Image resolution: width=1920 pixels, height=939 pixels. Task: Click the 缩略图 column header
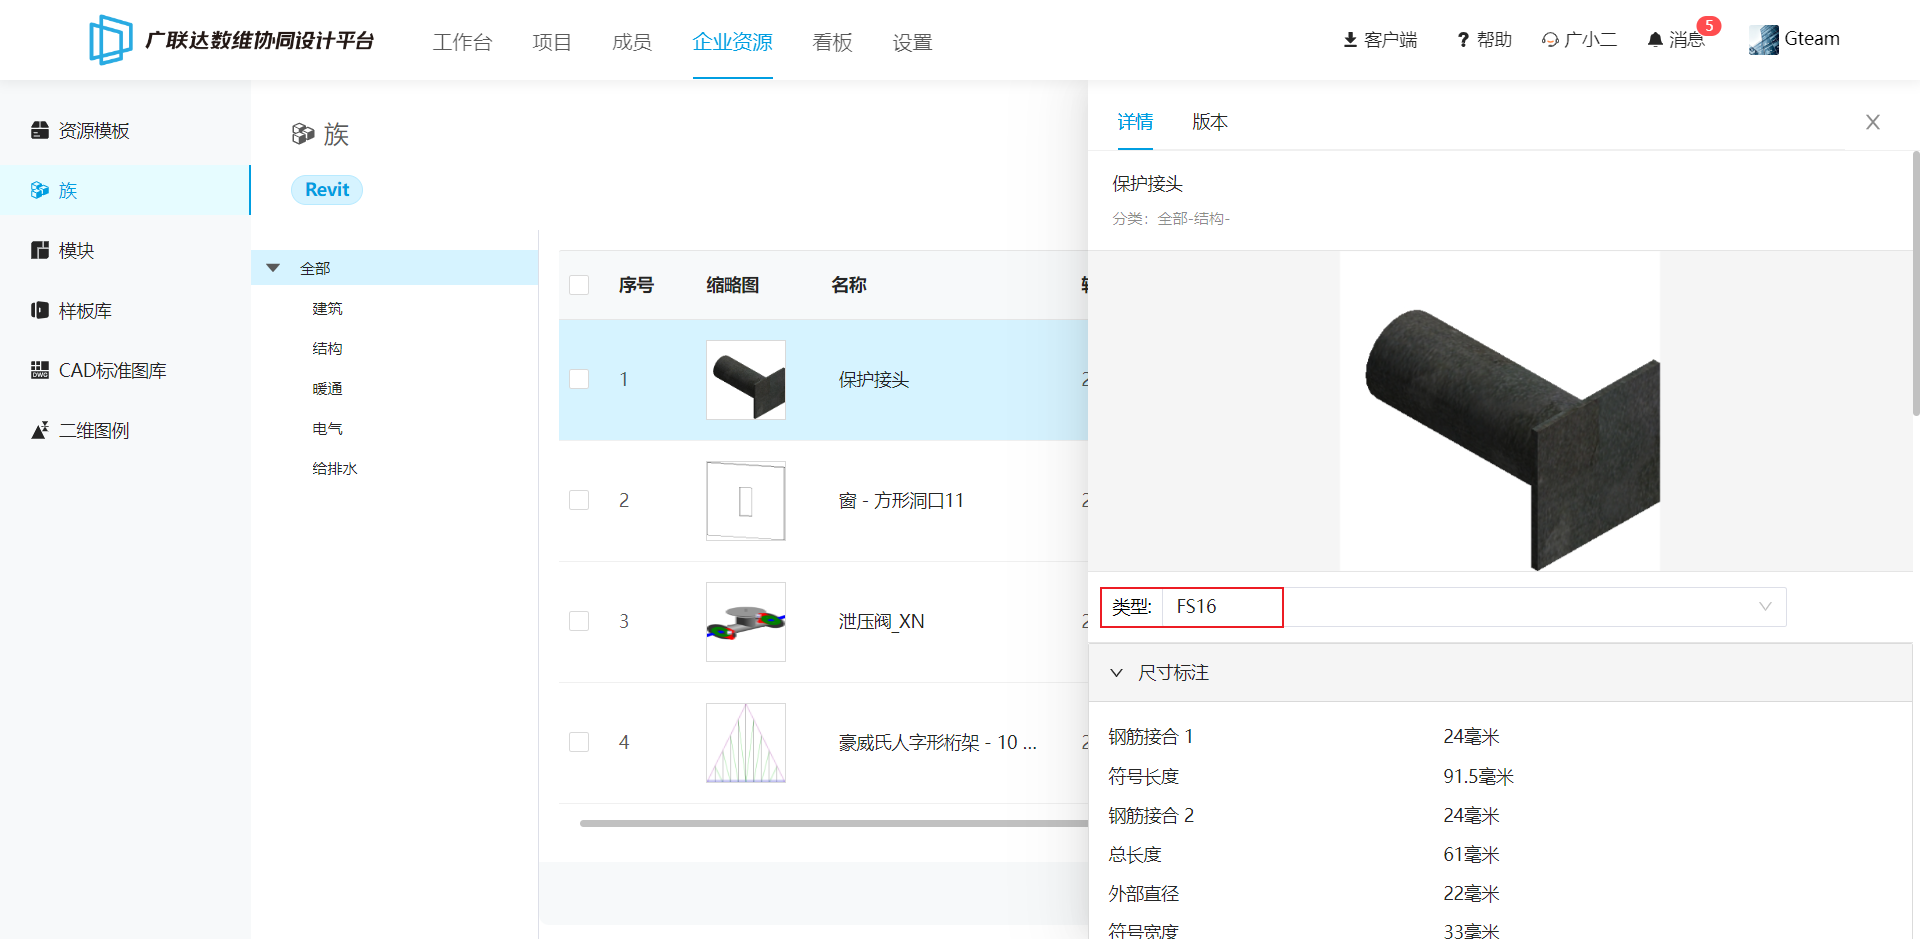click(733, 285)
